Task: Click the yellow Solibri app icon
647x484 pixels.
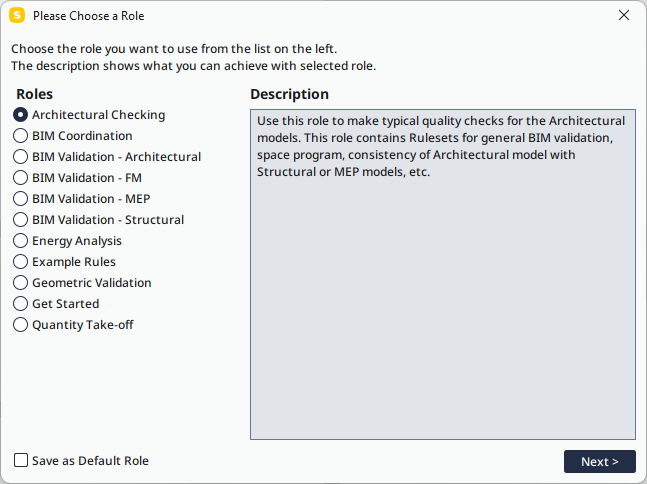Action: coord(17,15)
